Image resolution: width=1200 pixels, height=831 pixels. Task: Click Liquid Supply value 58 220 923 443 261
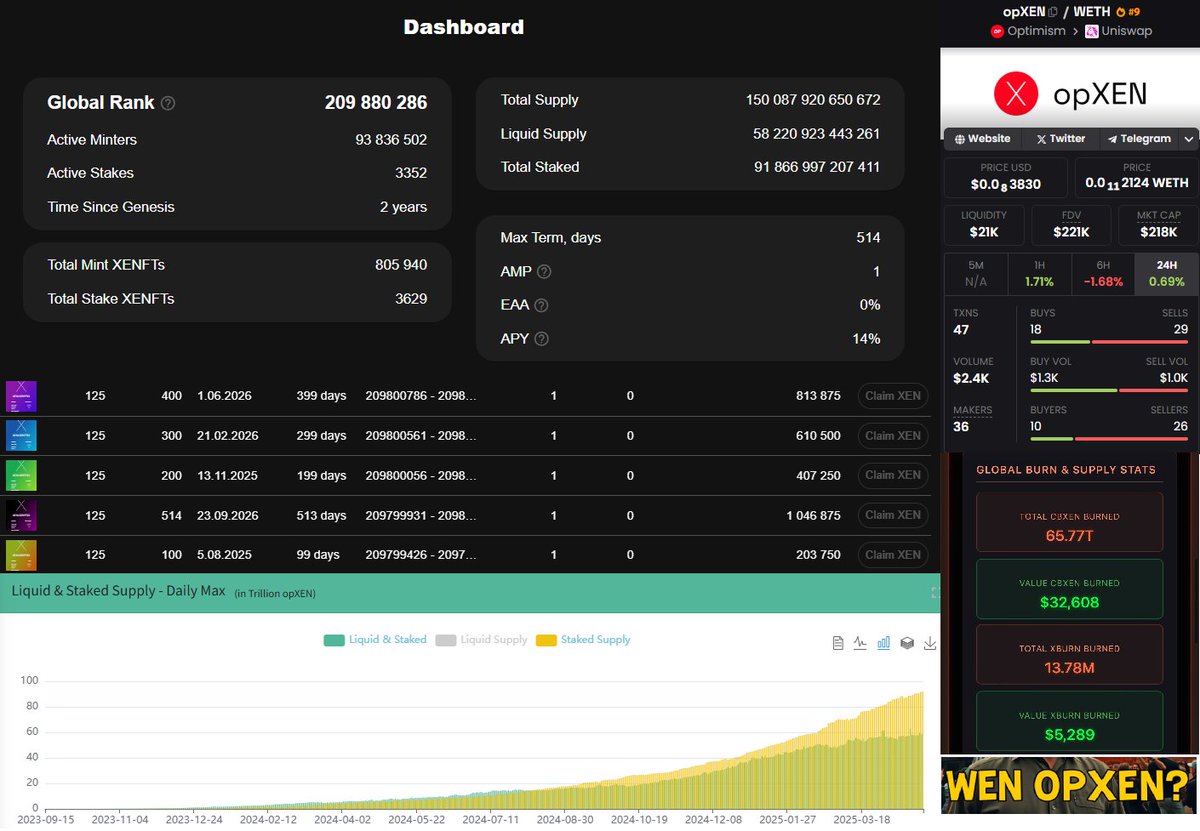click(817, 134)
